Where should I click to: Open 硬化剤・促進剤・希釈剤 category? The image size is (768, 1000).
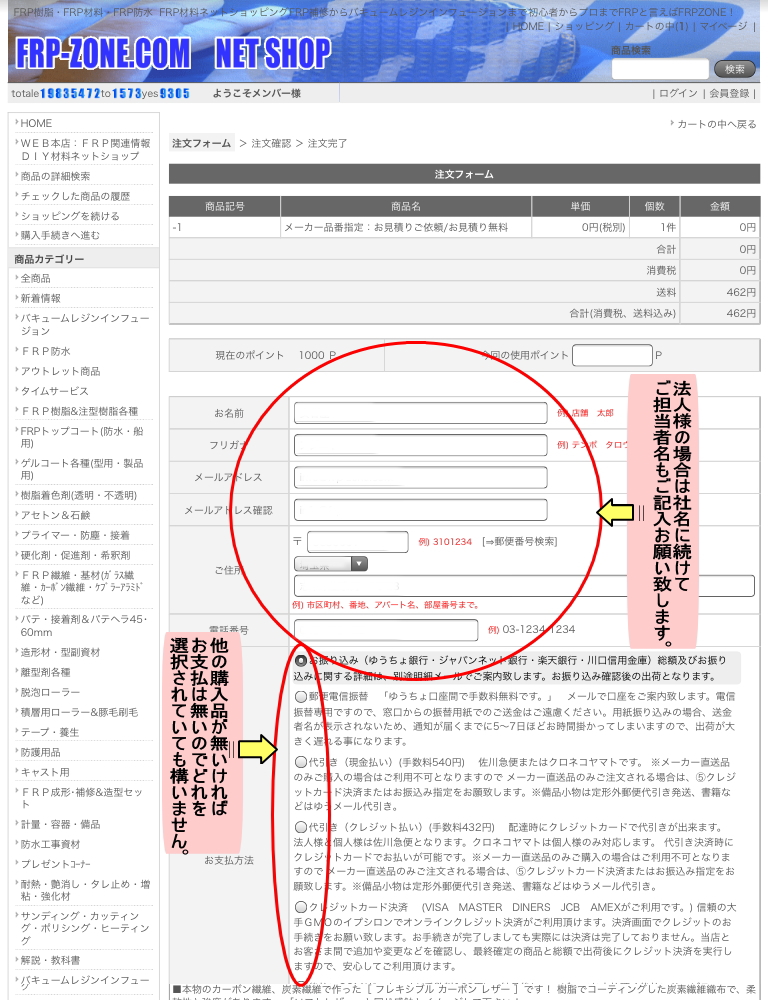[x=75, y=555]
